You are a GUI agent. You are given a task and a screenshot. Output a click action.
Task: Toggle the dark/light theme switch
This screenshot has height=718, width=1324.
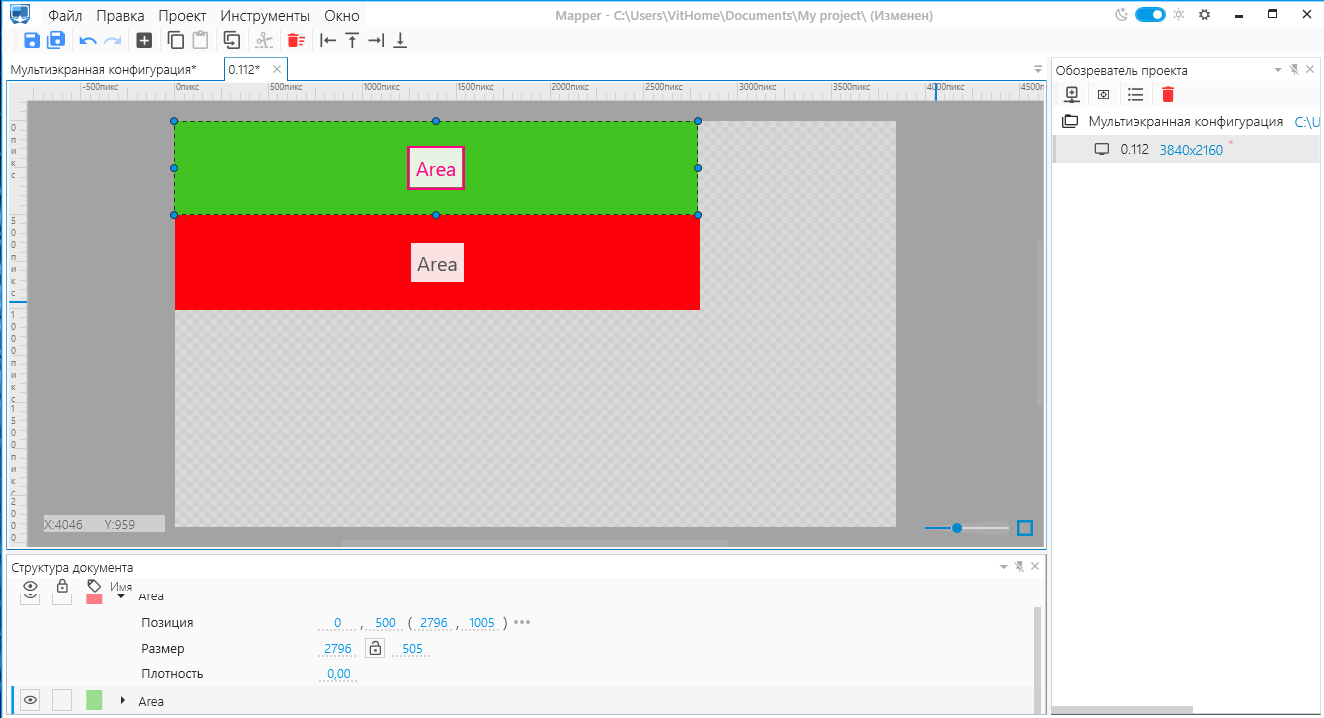[x=1150, y=15]
